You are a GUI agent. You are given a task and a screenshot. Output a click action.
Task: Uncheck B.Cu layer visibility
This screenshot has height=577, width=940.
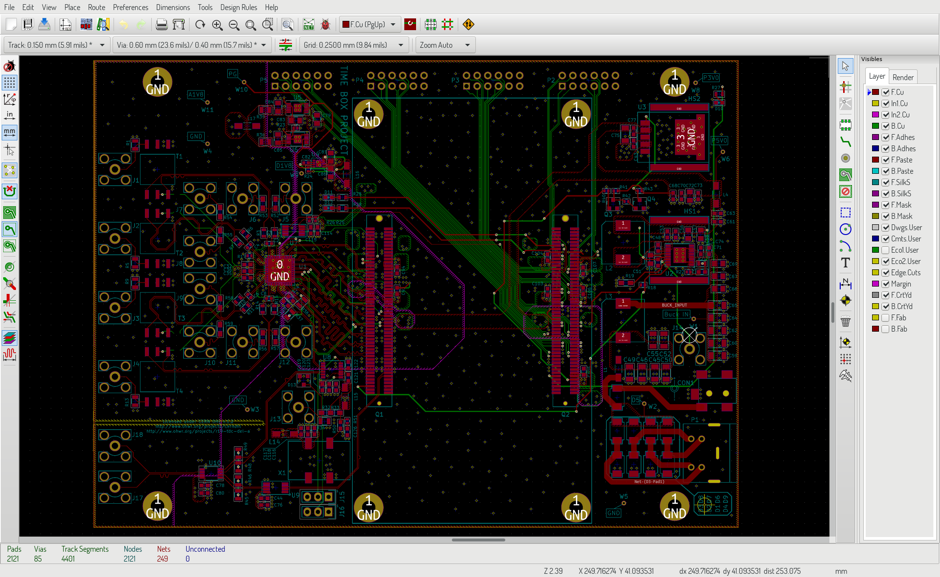pos(885,126)
